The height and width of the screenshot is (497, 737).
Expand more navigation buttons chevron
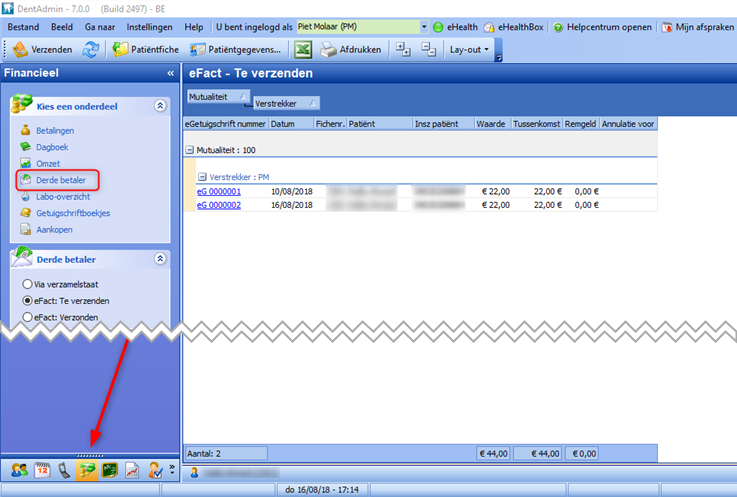pos(172,469)
